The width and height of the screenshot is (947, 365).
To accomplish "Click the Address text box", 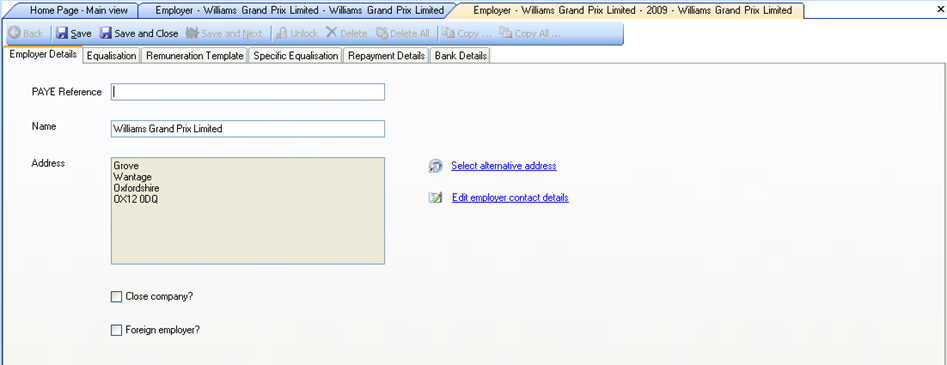I will pos(248,211).
